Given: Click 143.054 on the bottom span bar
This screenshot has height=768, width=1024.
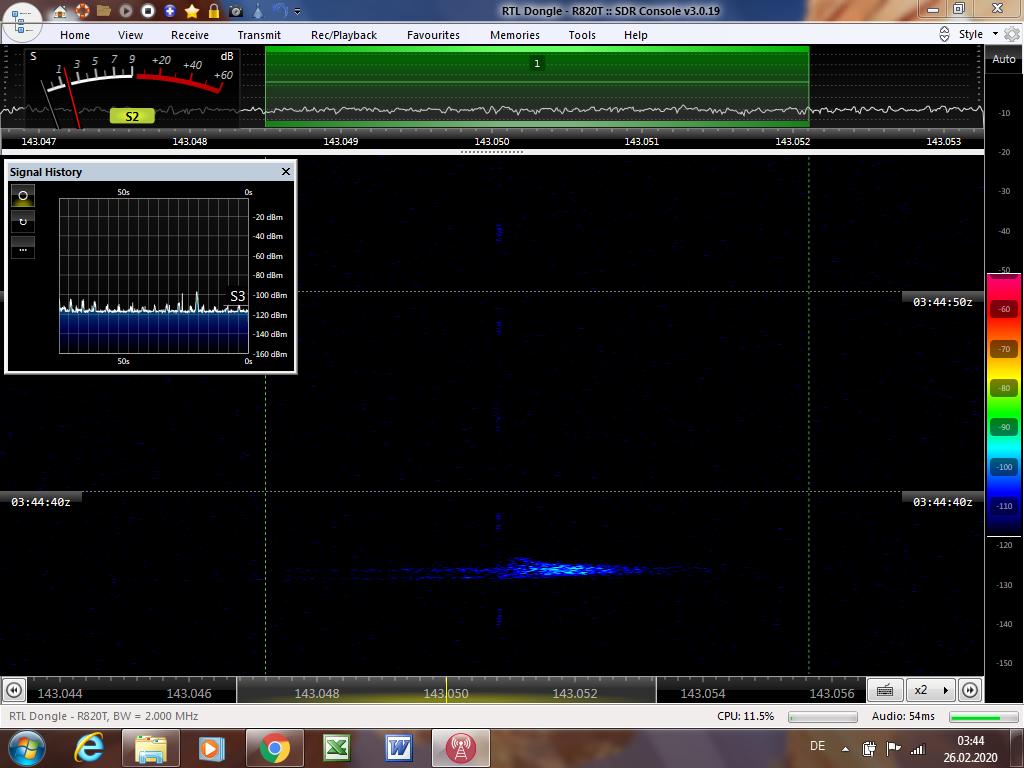Looking at the screenshot, I should (x=703, y=694).
